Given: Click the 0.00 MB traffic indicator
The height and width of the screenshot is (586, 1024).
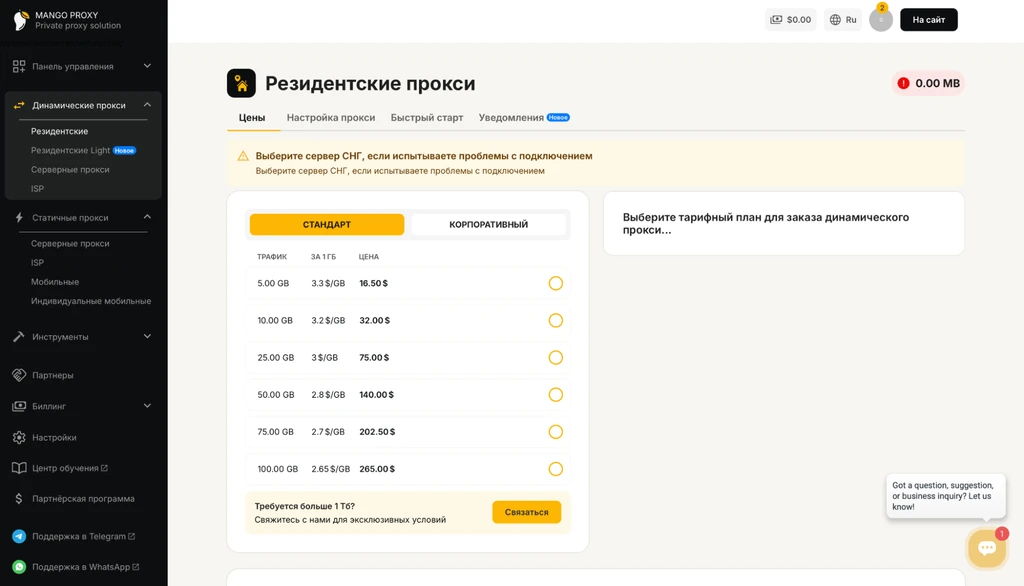Looking at the screenshot, I should point(928,83).
